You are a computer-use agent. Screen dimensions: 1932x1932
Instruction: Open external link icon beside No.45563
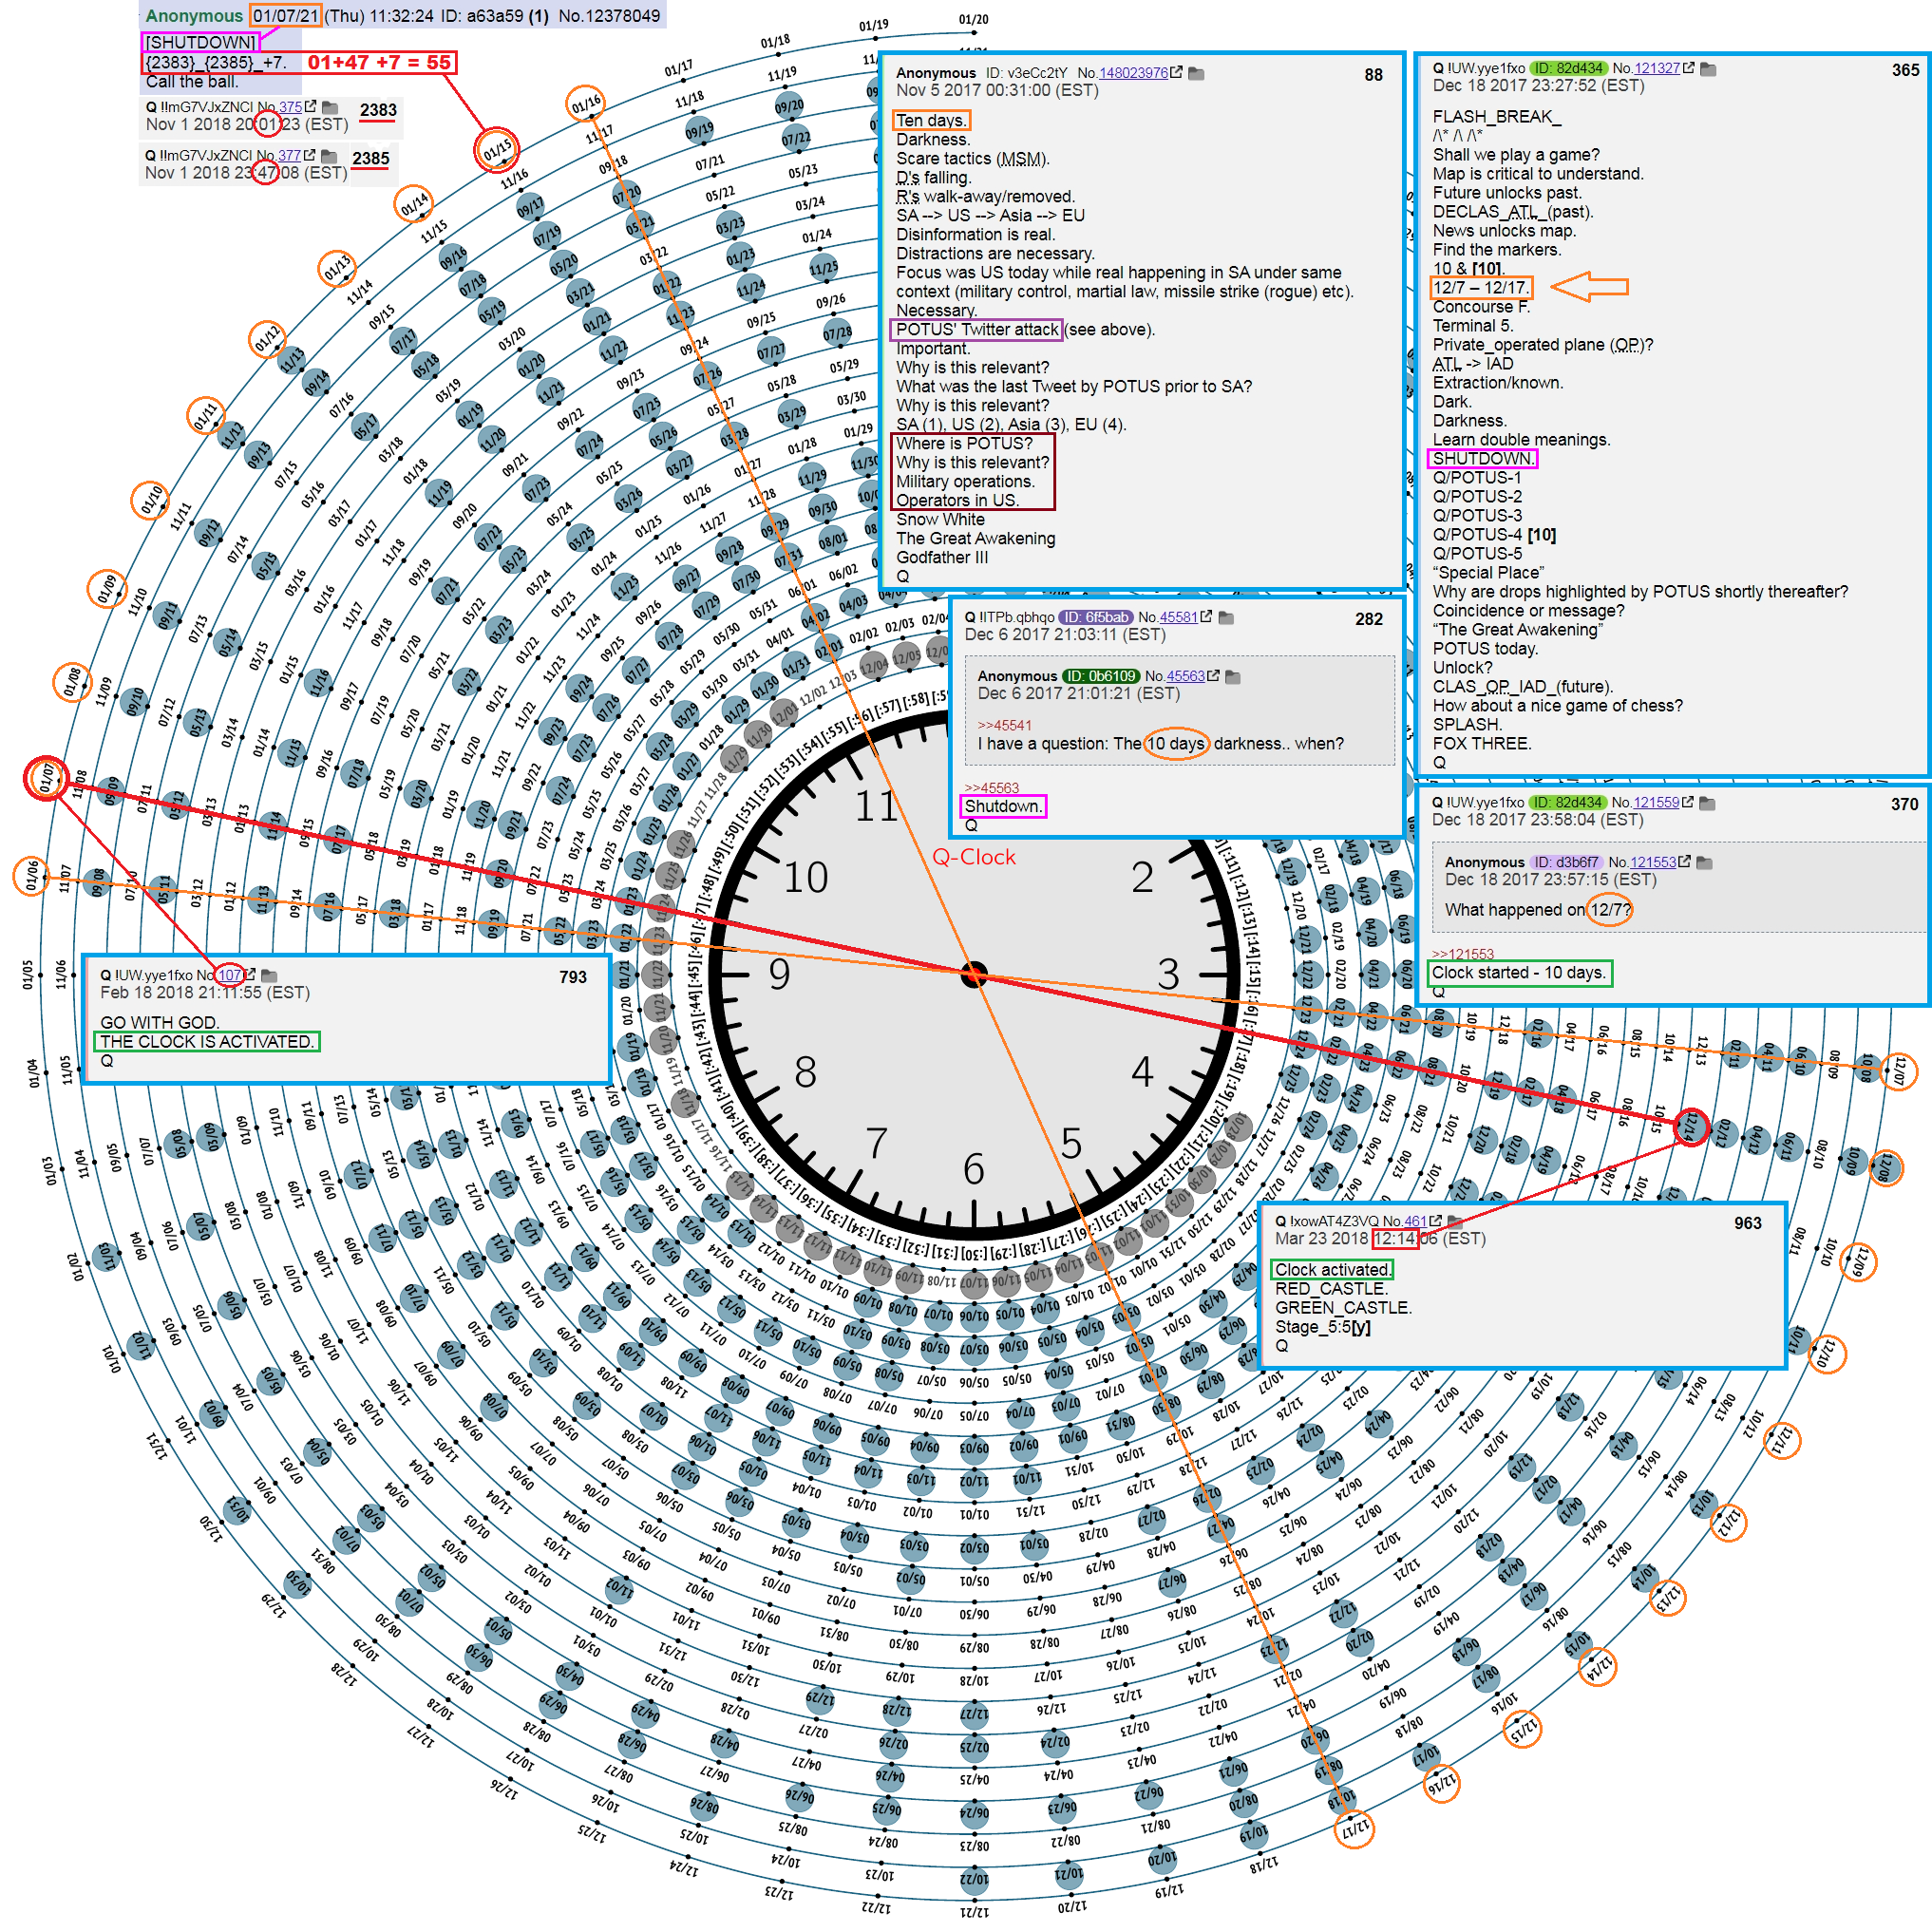pos(1213,676)
